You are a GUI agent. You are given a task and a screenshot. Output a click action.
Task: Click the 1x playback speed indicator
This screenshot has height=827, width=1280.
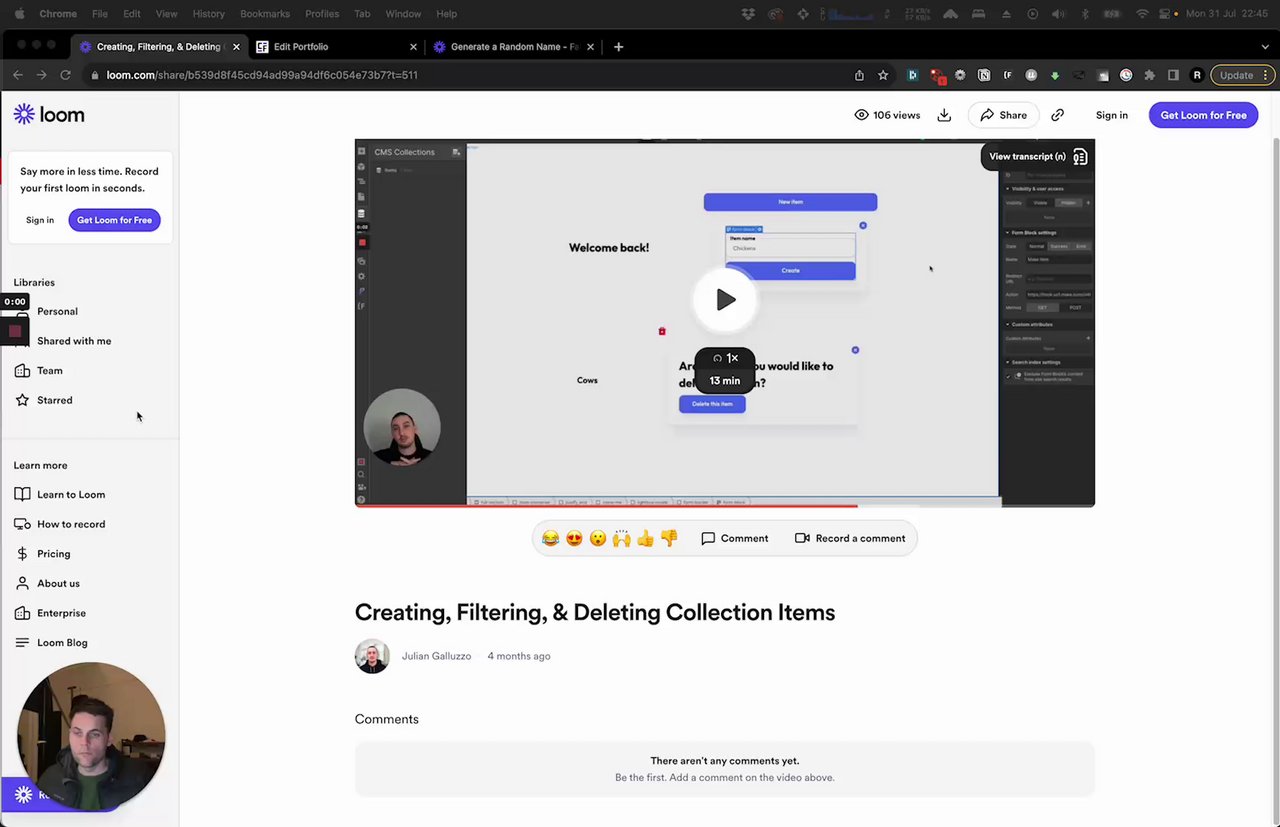[725, 358]
